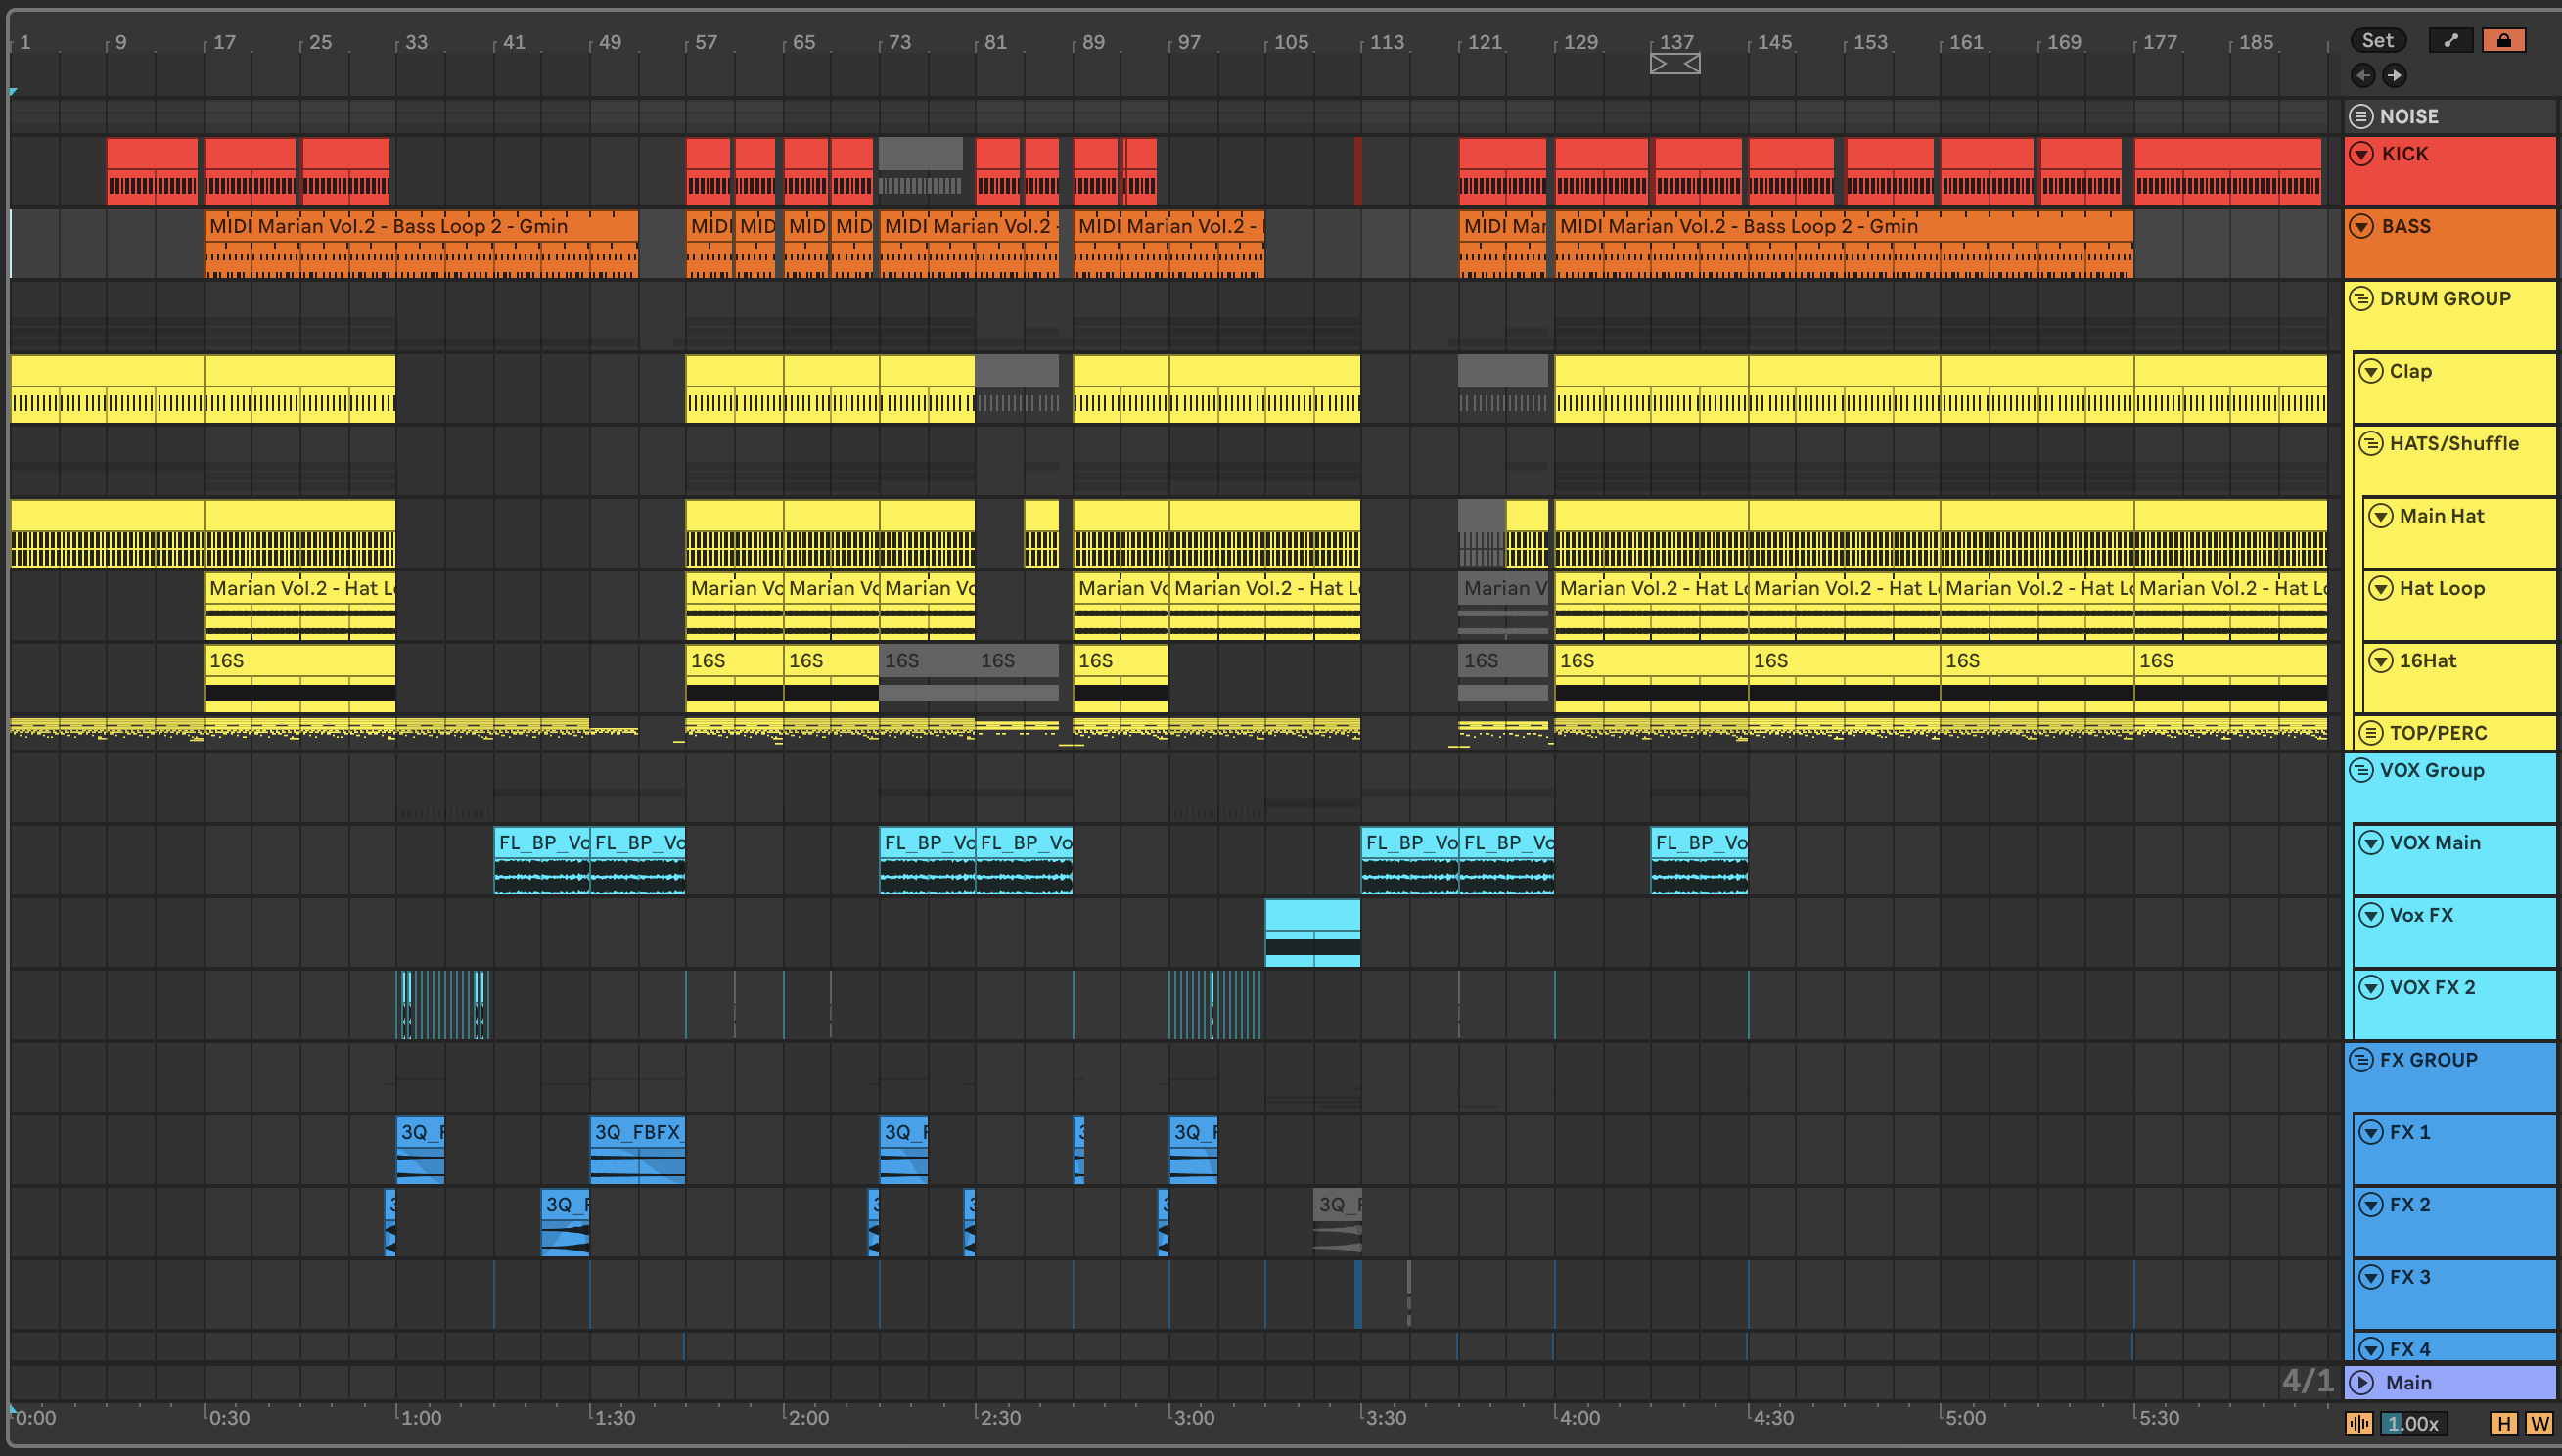Fold the BASS track

pos(2362,226)
